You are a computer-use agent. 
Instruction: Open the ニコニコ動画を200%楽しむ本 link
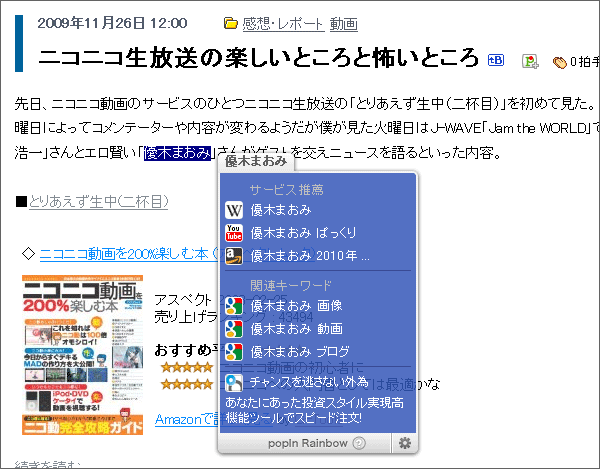pyautogui.click(x=129, y=254)
